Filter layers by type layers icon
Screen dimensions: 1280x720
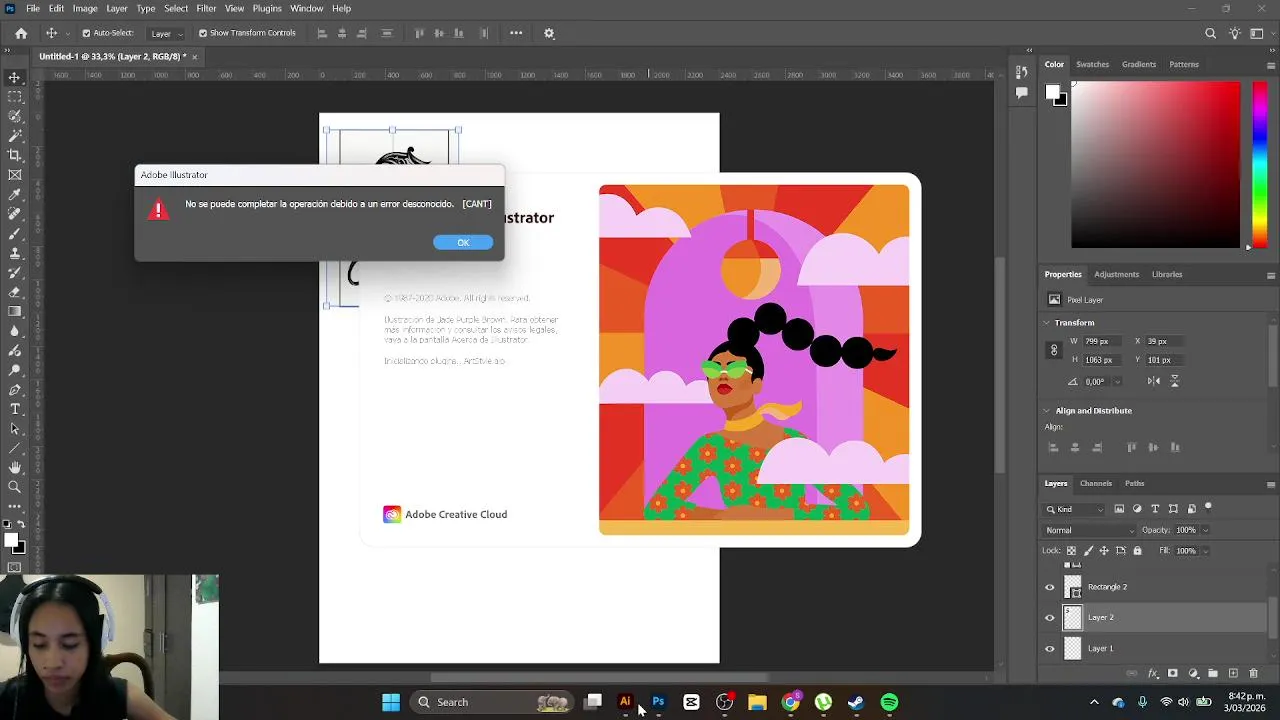[1155, 509]
